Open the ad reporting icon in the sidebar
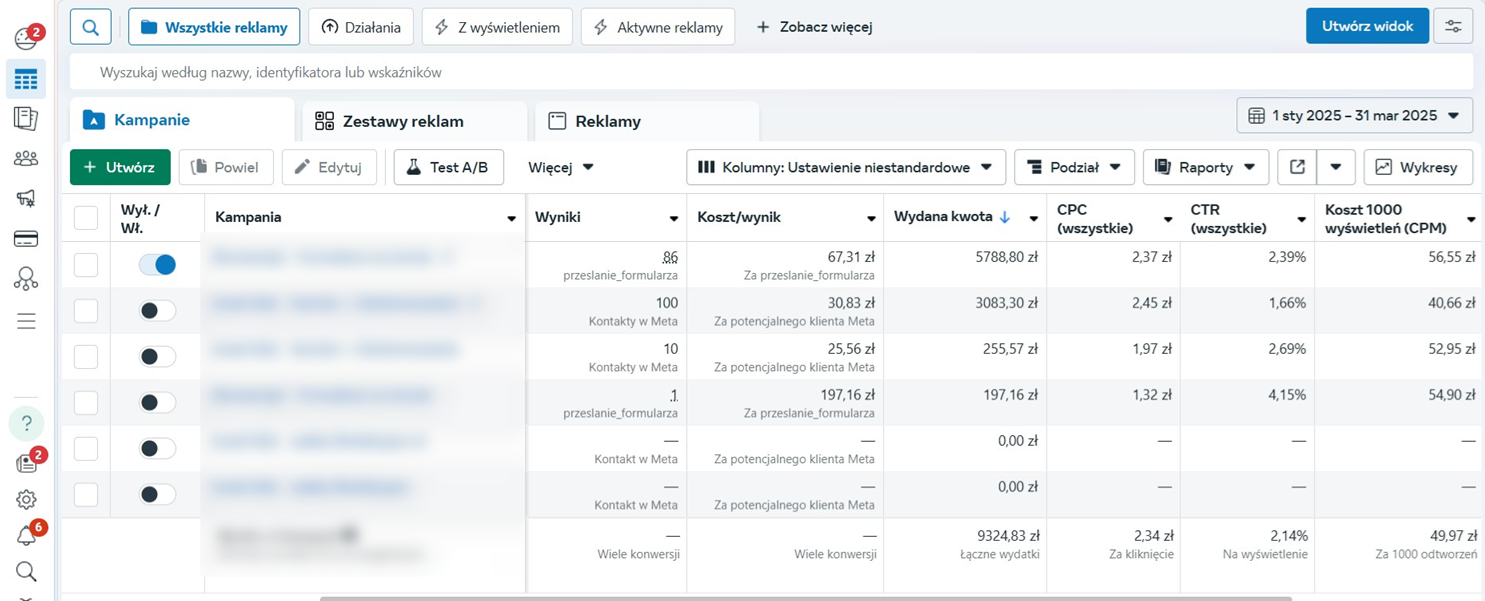1485x601 pixels. pyautogui.click(x=26, y=118)
